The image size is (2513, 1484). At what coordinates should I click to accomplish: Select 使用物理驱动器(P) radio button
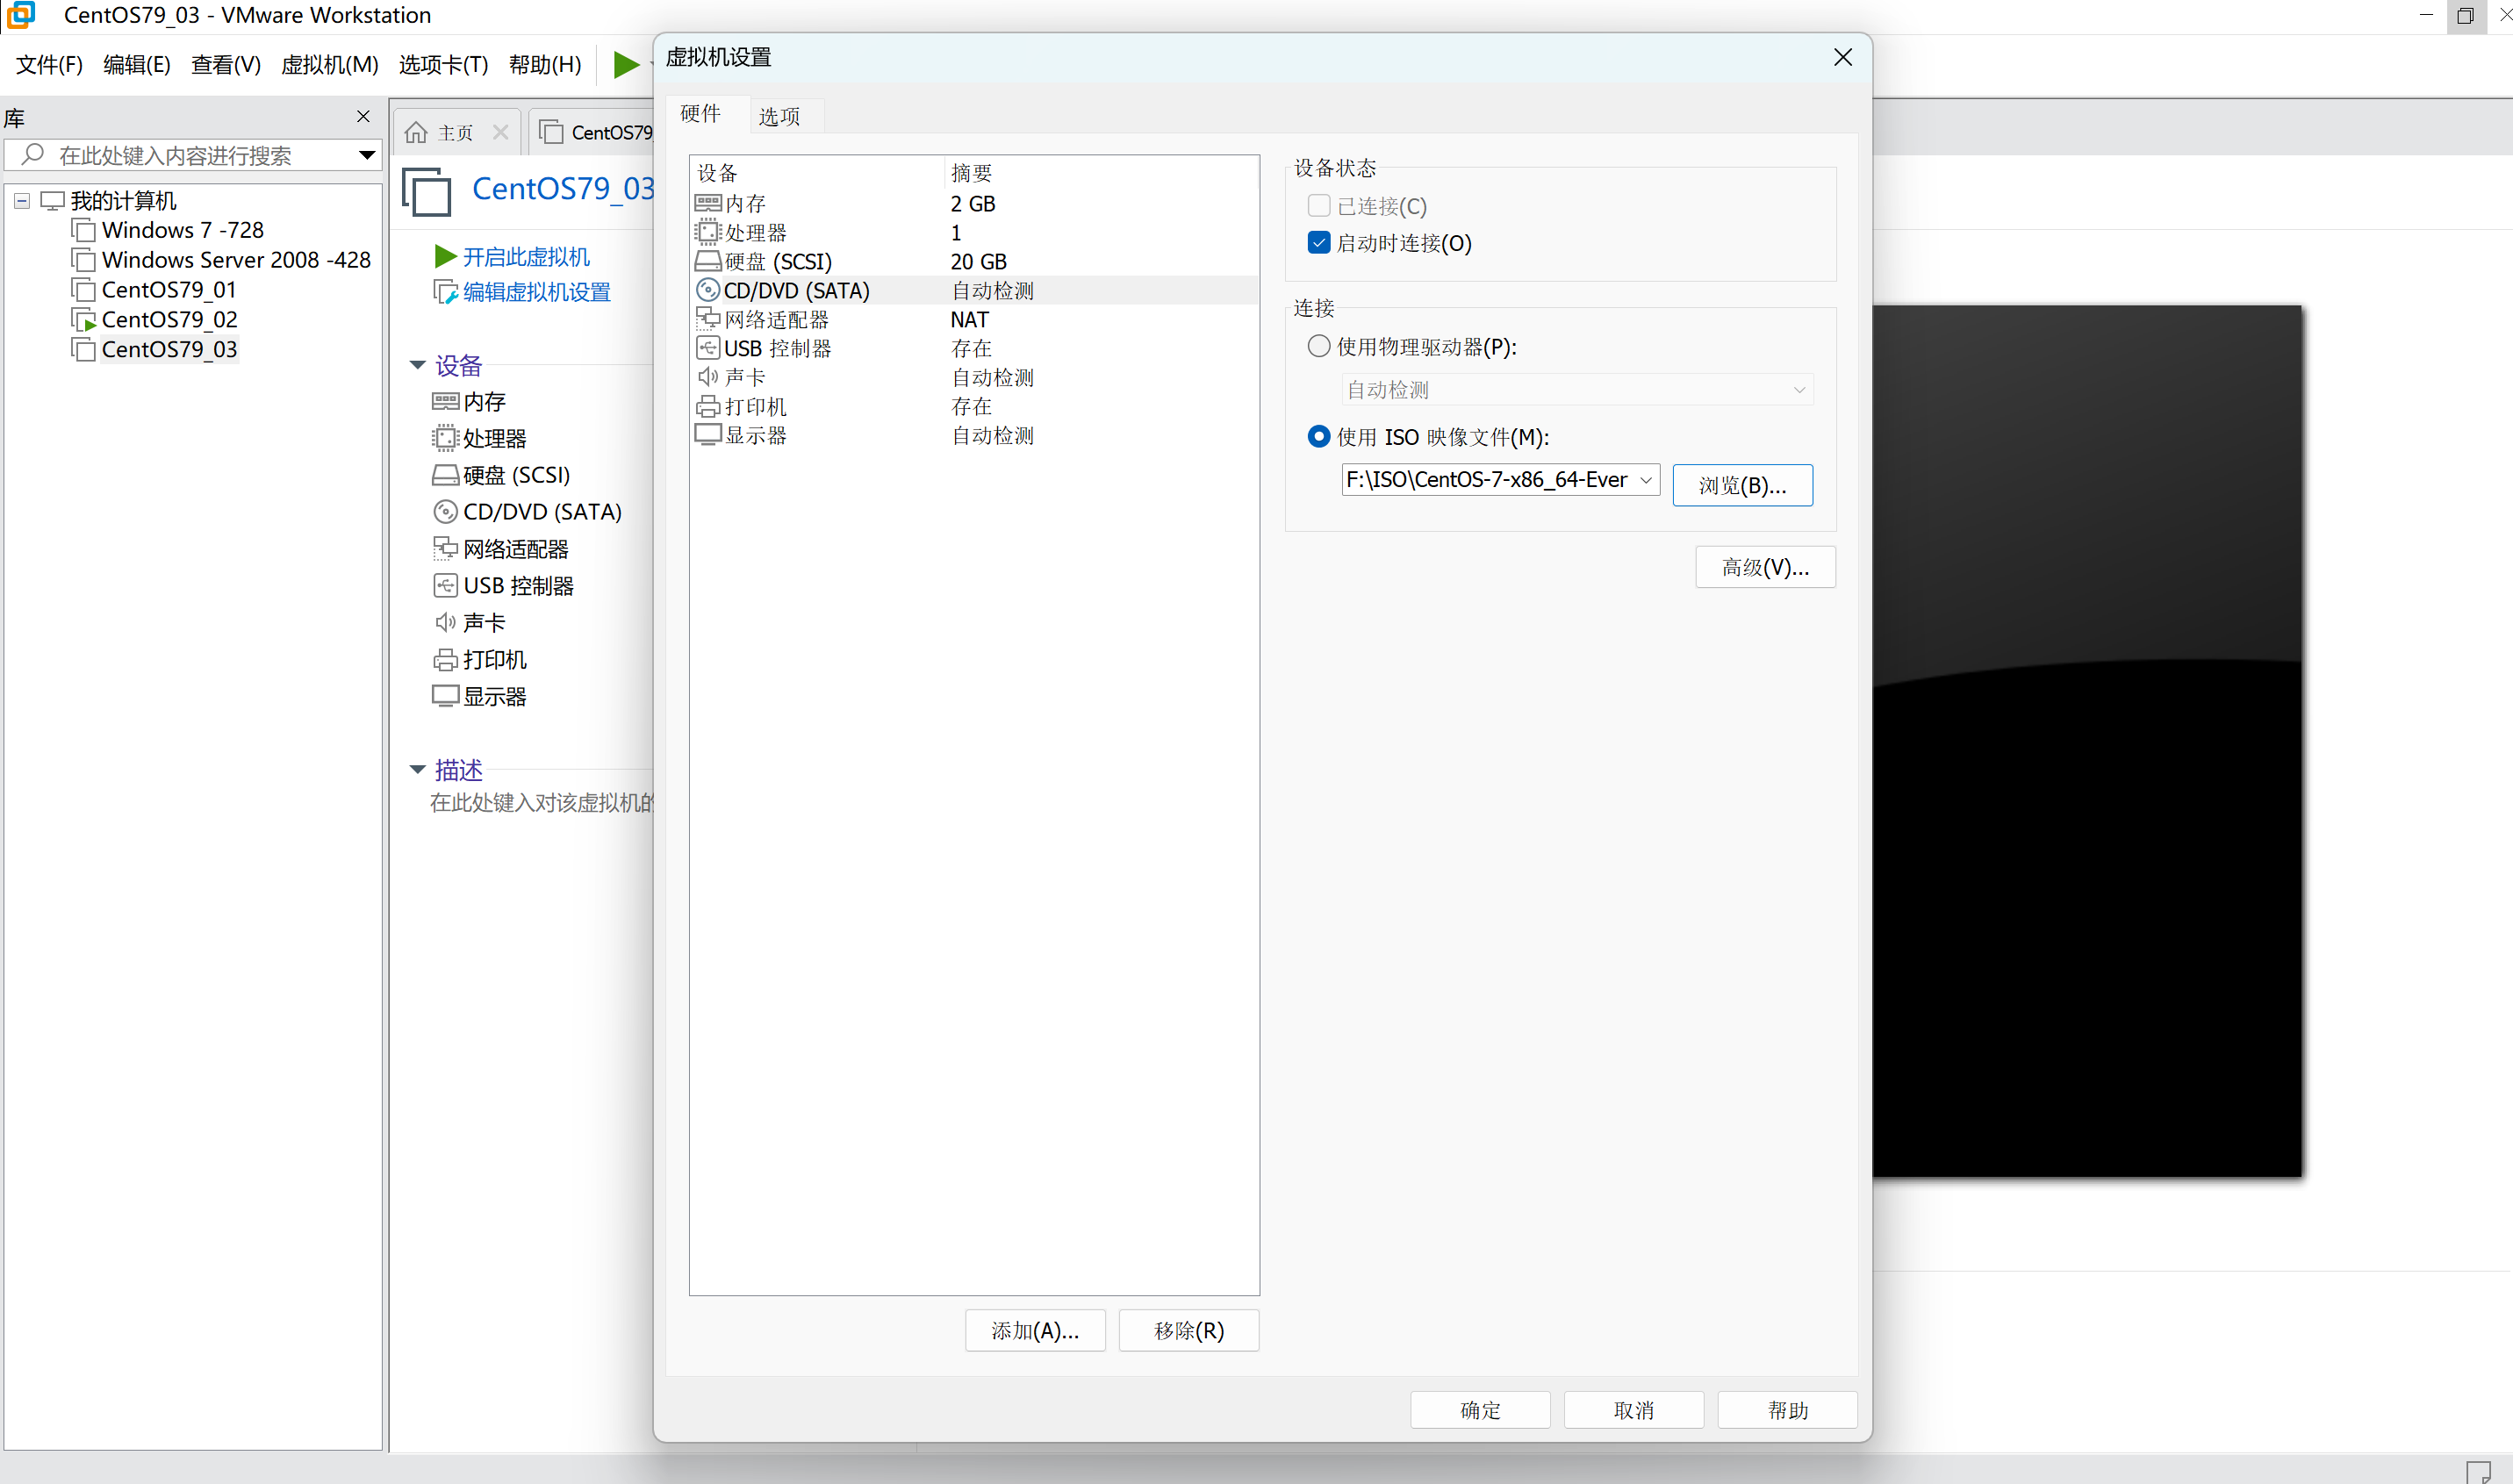coord(1319,346)
